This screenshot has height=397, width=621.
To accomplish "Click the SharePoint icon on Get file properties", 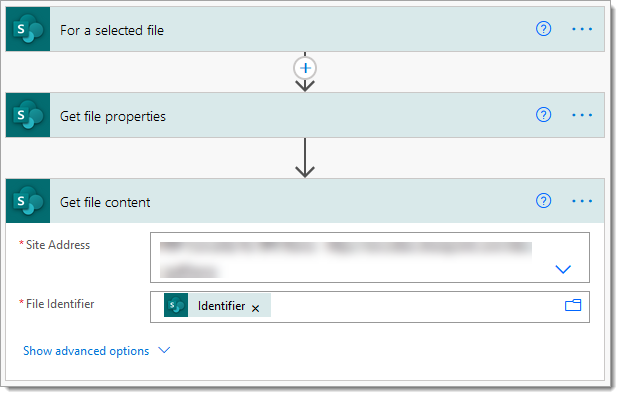I will (x=28, y=115).
